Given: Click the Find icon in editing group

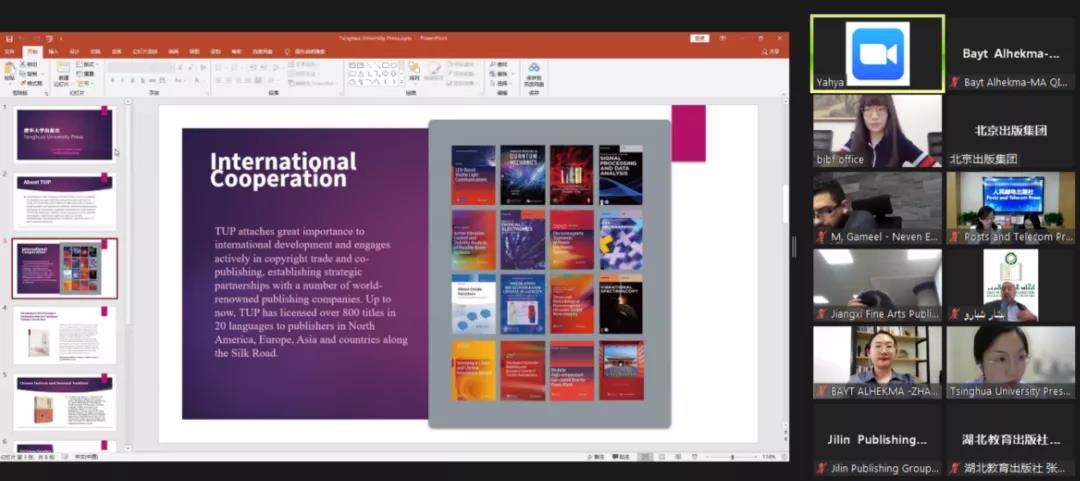Looking at the screenshot, I should pos(500,64).
